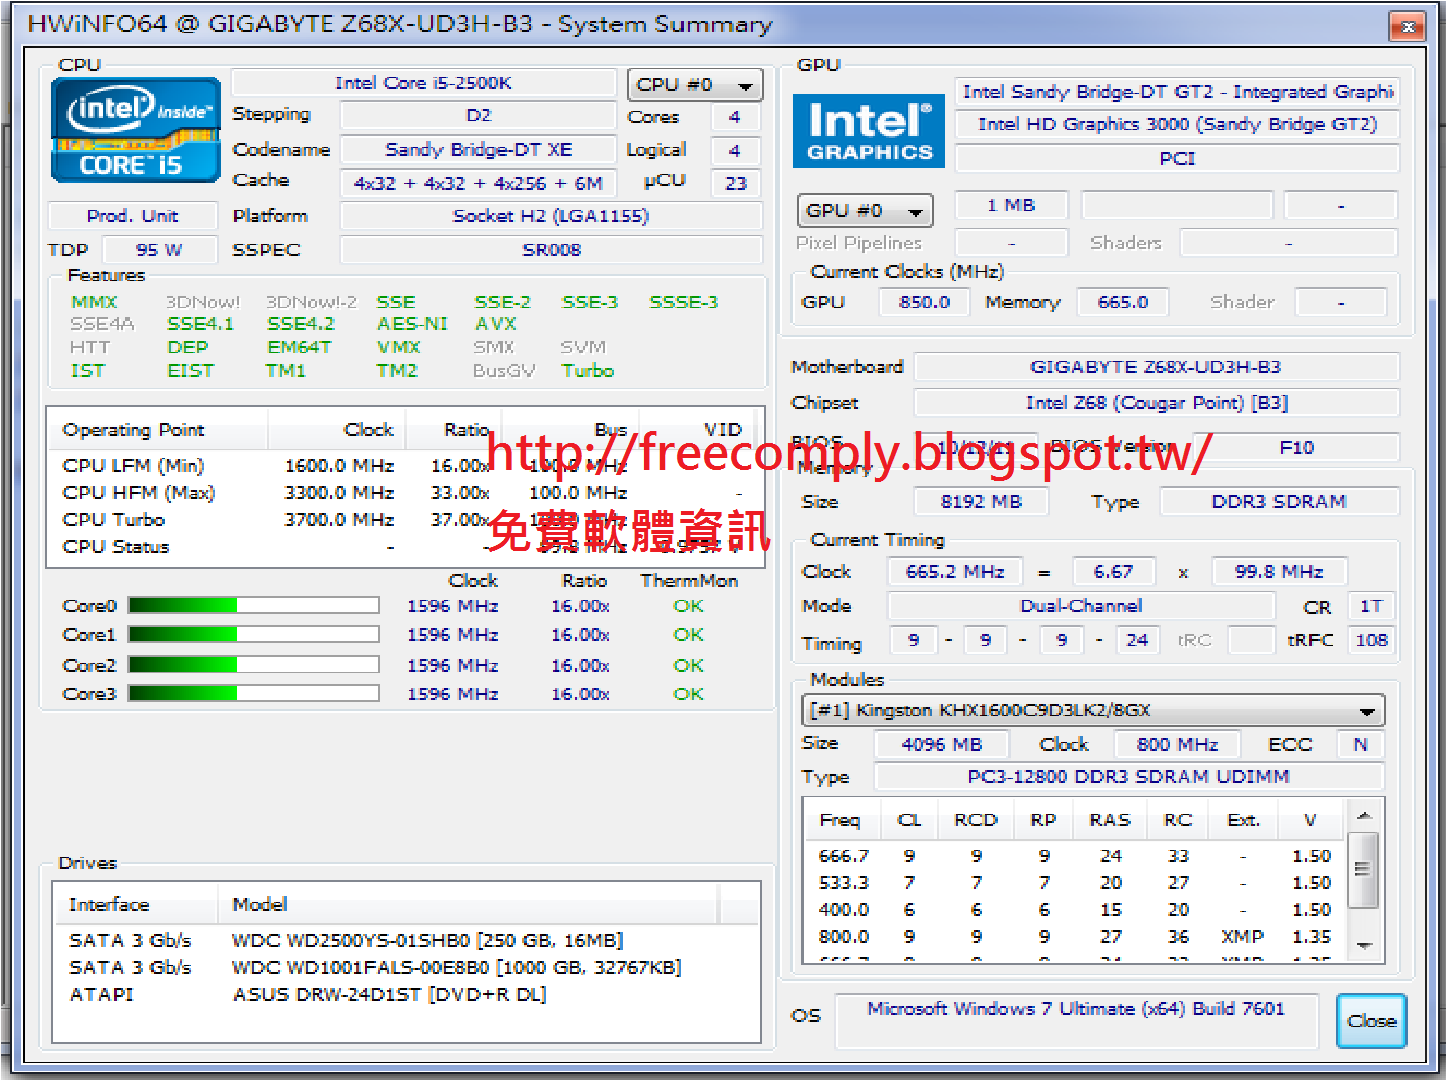Image resolution: width=1446 pixels, height=1080 pixels.
Task: Open the CPU #0 selector dropdown
Action: tap(695, 85)
